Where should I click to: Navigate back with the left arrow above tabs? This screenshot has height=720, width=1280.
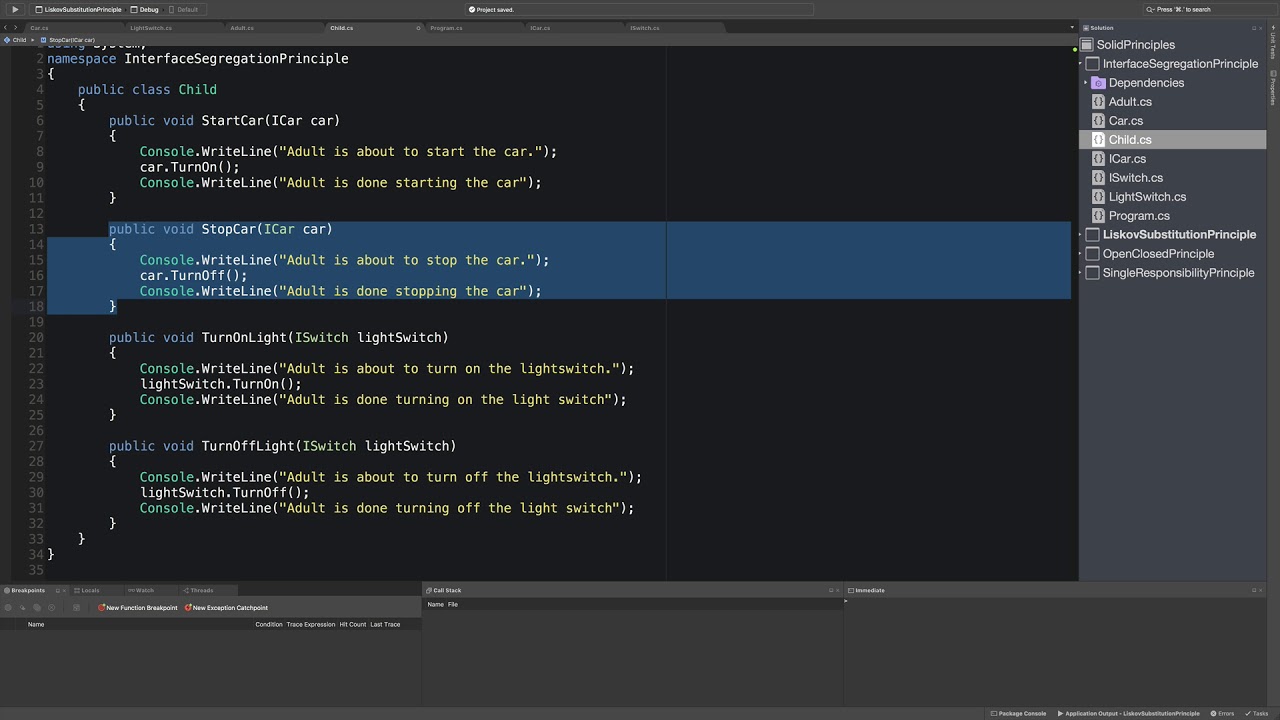click(x=7, y=28)
